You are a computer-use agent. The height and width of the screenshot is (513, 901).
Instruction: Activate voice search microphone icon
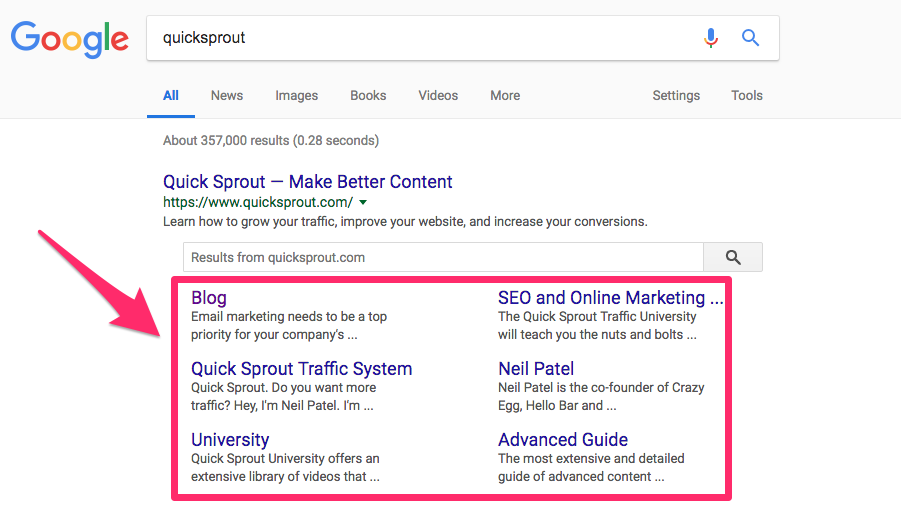coord(711,38)
